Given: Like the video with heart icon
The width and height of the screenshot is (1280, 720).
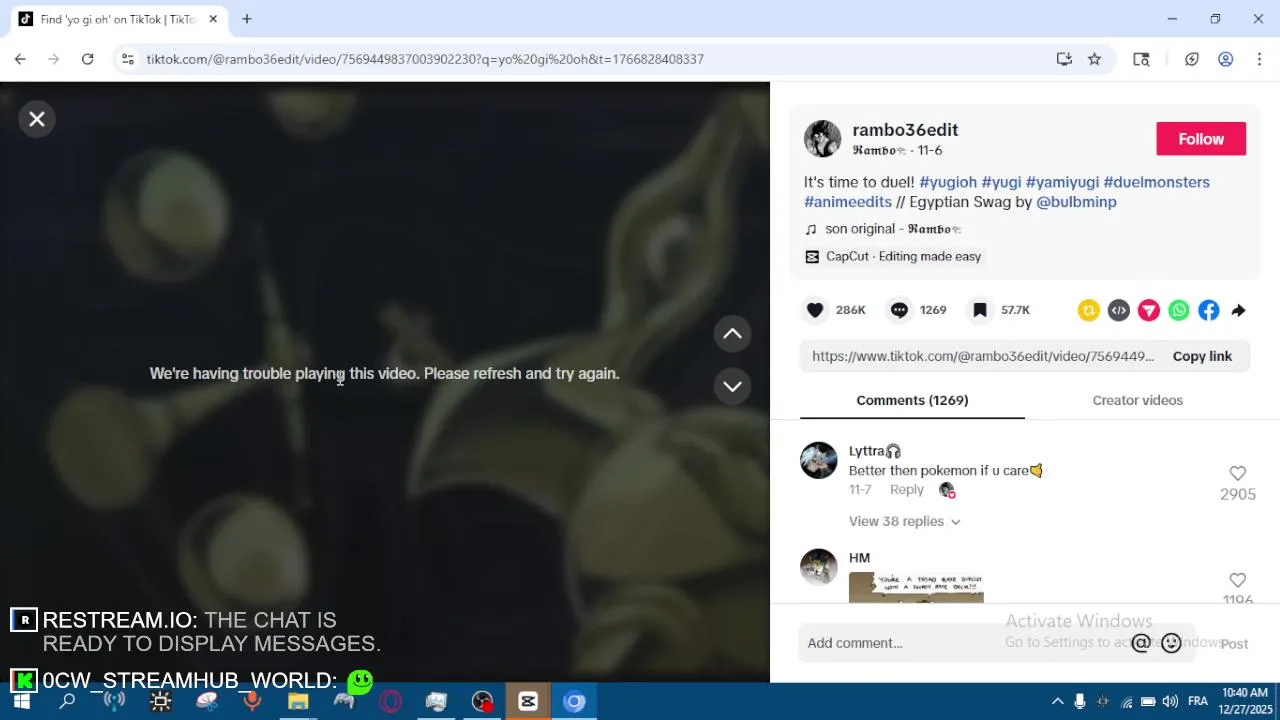Looking at the screenshot, I should coord(815,310).
